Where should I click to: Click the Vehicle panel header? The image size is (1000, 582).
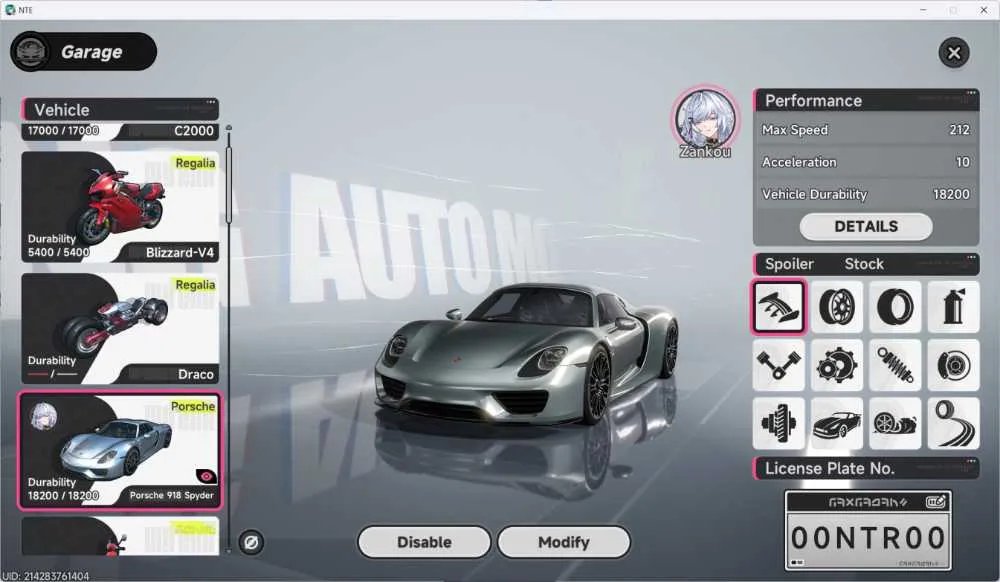pos(120,110)
